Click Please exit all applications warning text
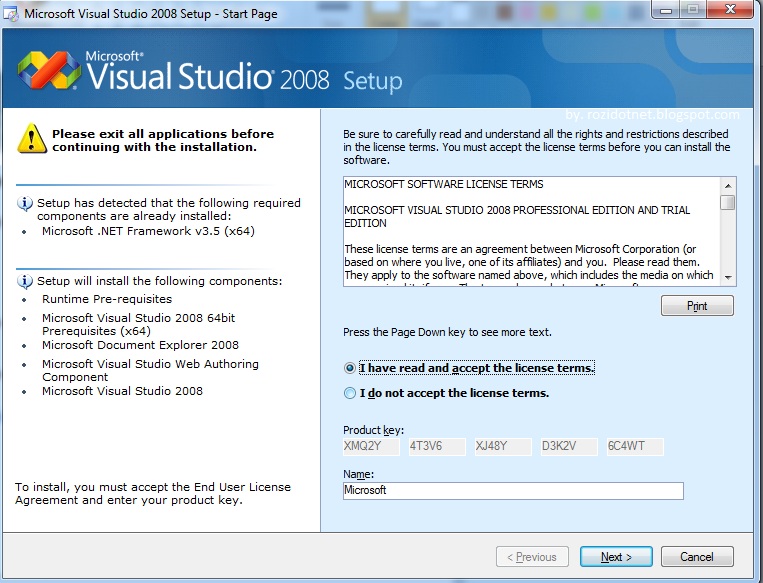The height and width of the screenshot is (583, 763). [x=163, y=140]
